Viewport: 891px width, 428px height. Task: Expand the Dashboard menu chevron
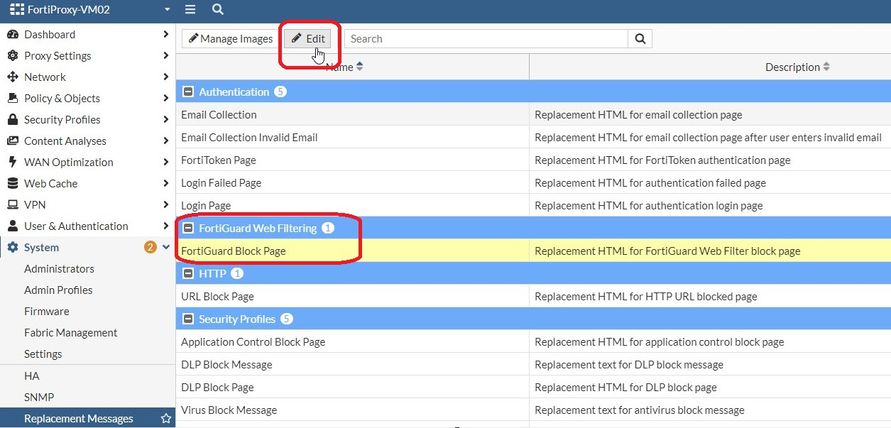pos(165,34)
